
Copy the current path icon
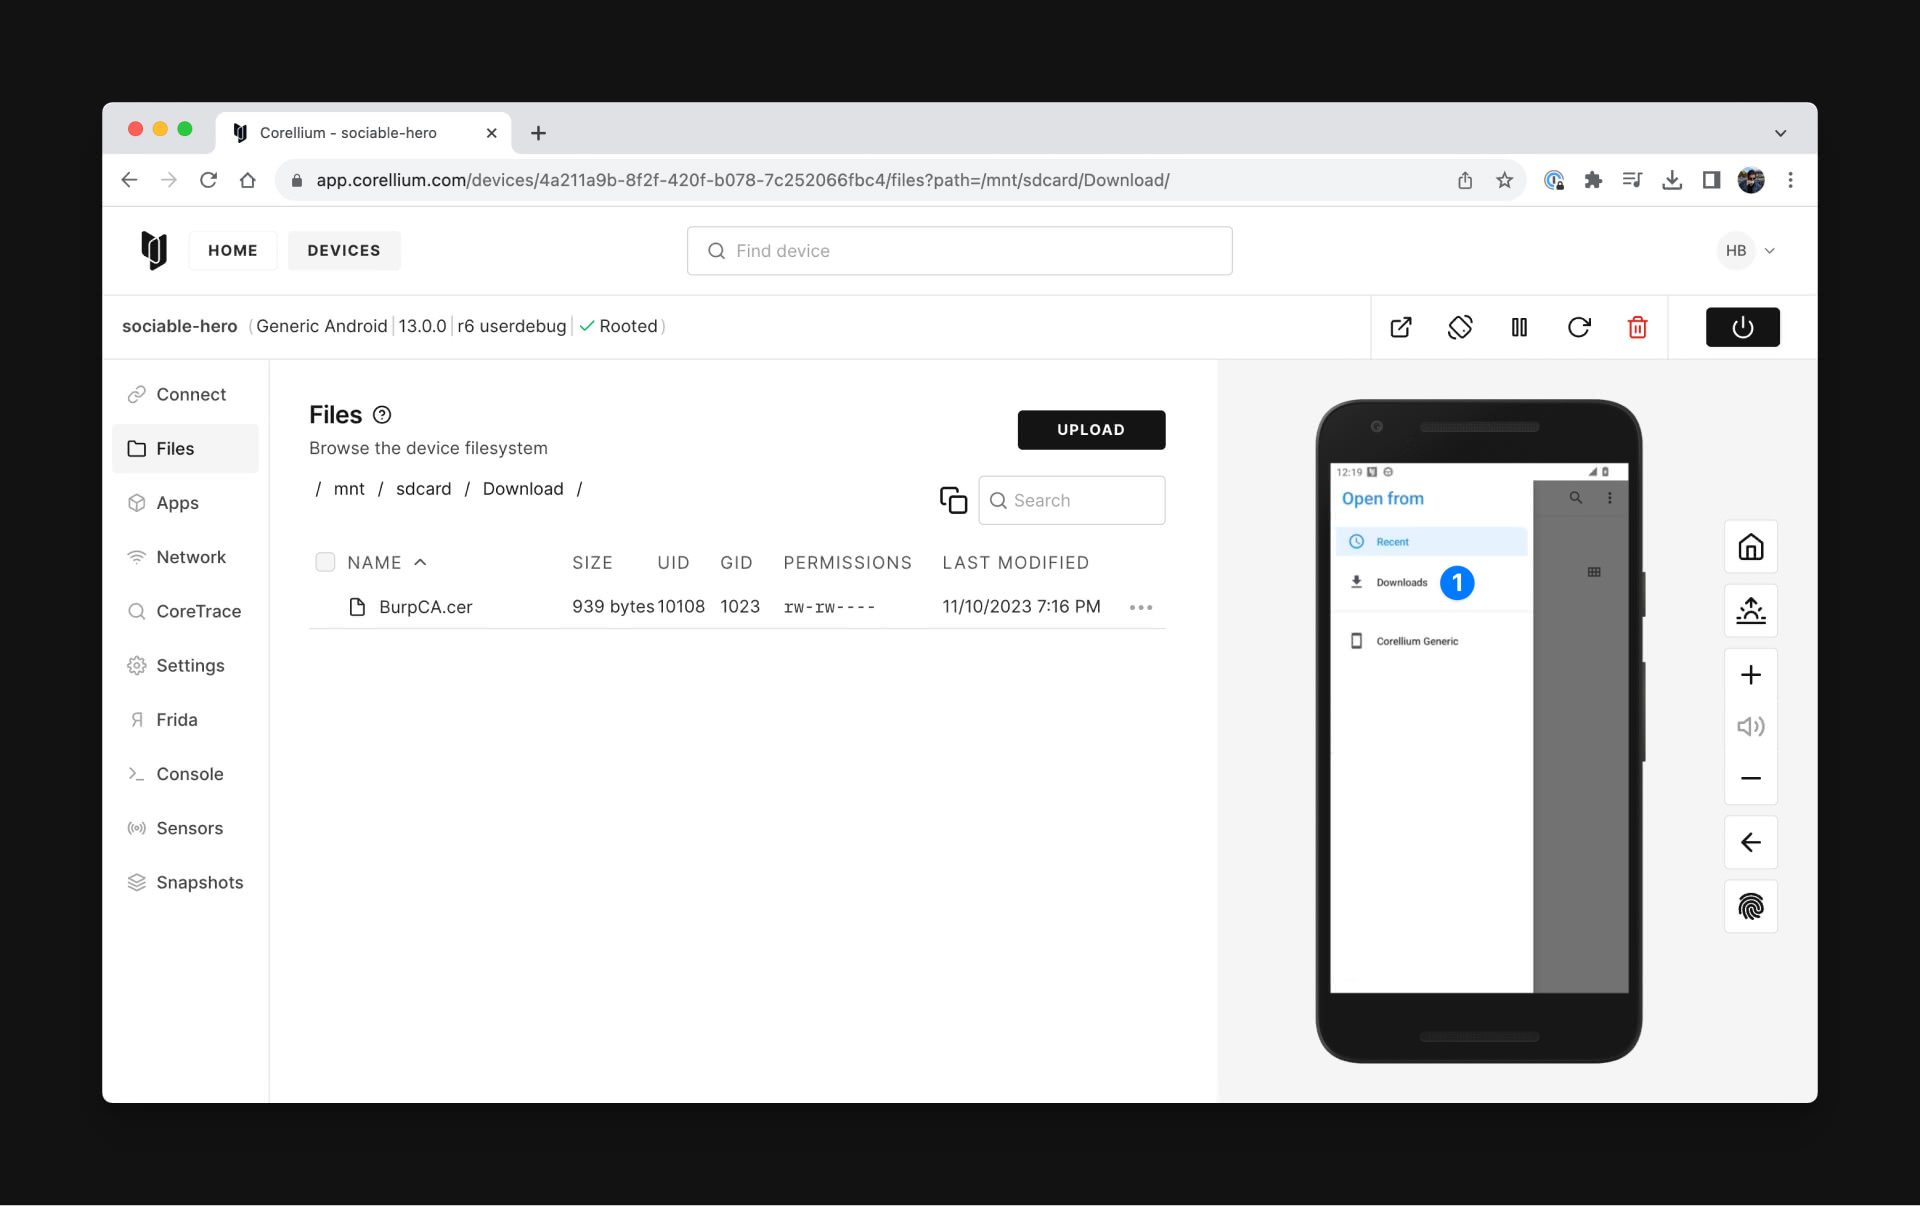(953, 500)
